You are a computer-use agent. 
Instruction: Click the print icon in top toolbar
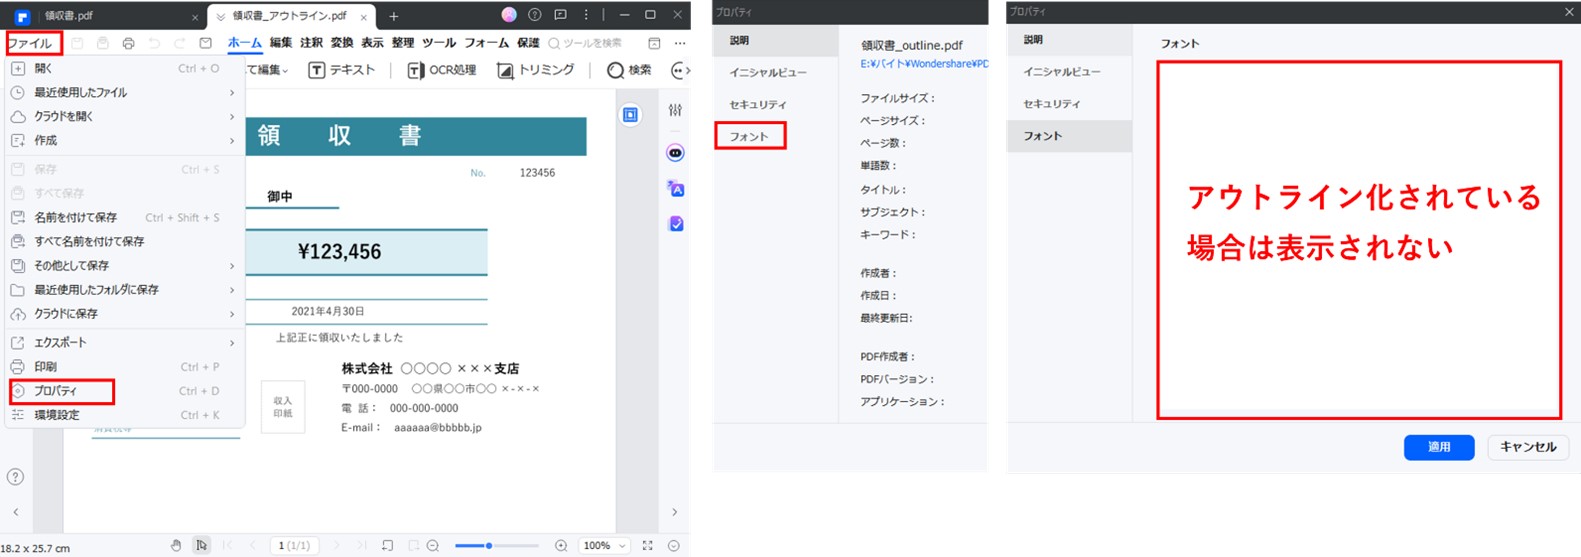[x=128, y=43]
